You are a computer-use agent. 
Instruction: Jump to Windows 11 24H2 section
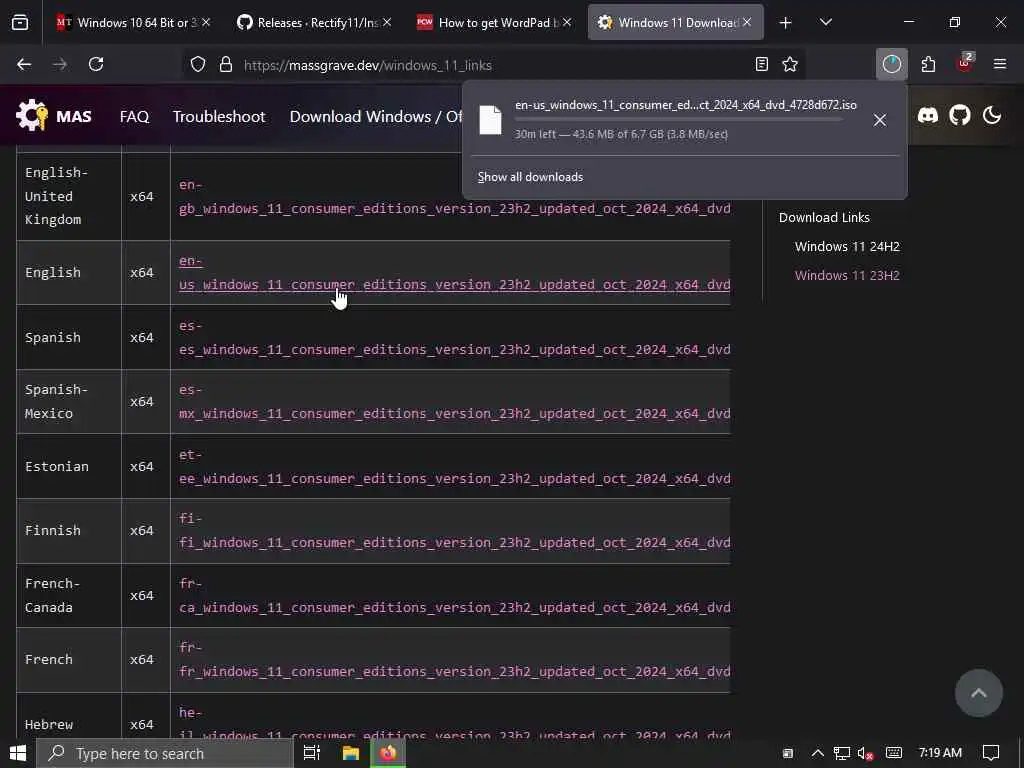[x=847, y=246]
